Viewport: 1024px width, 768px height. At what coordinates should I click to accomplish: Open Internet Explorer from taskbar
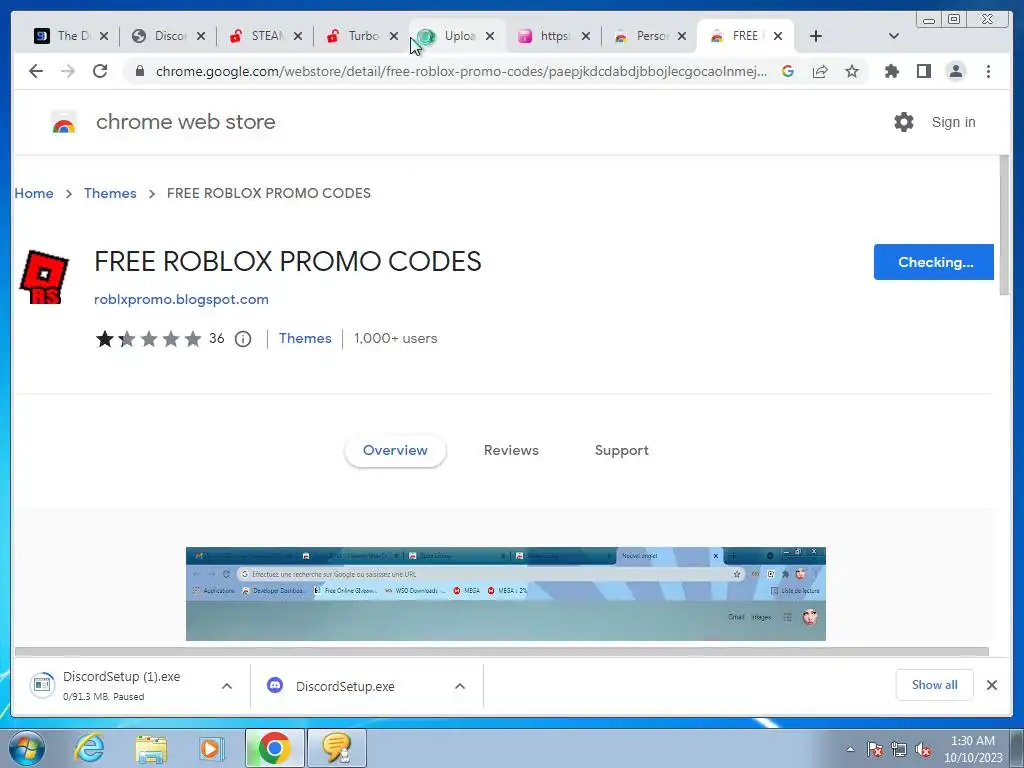point(89,748)
